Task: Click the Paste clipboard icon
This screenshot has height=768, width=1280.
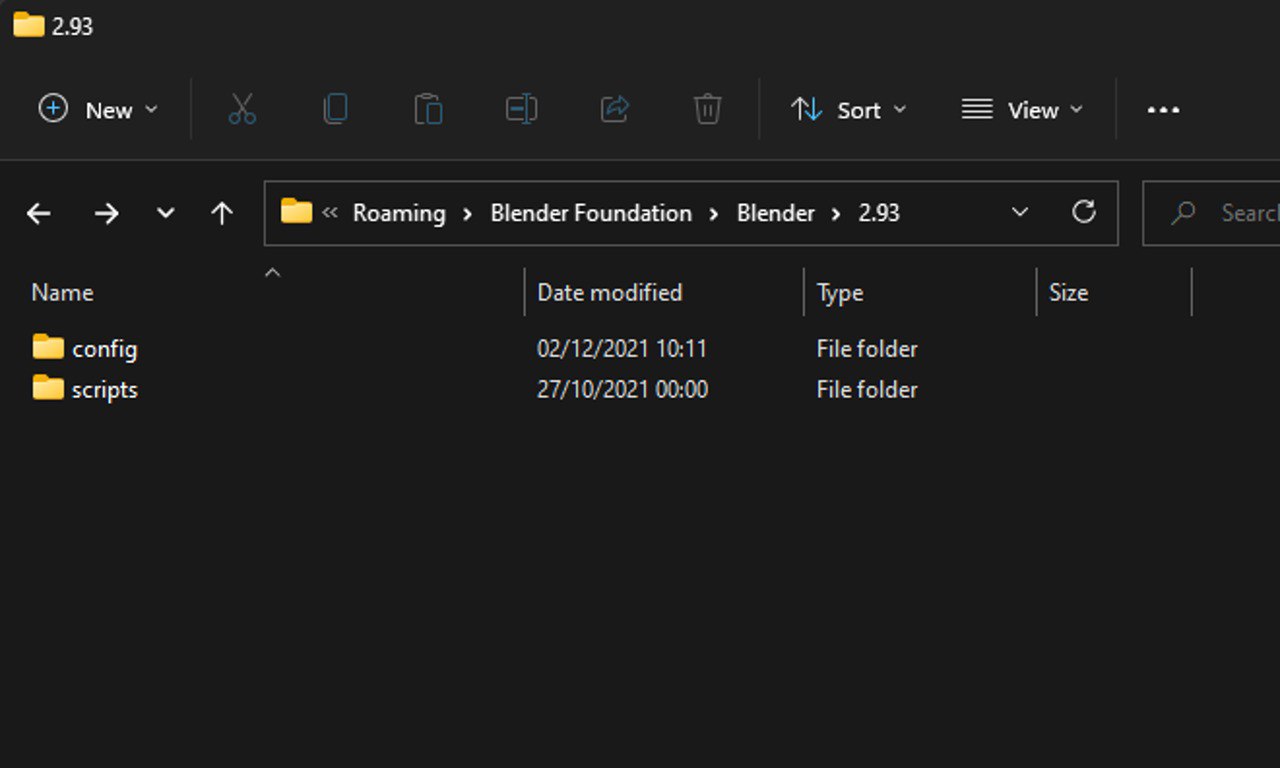Action: point(428,109)
